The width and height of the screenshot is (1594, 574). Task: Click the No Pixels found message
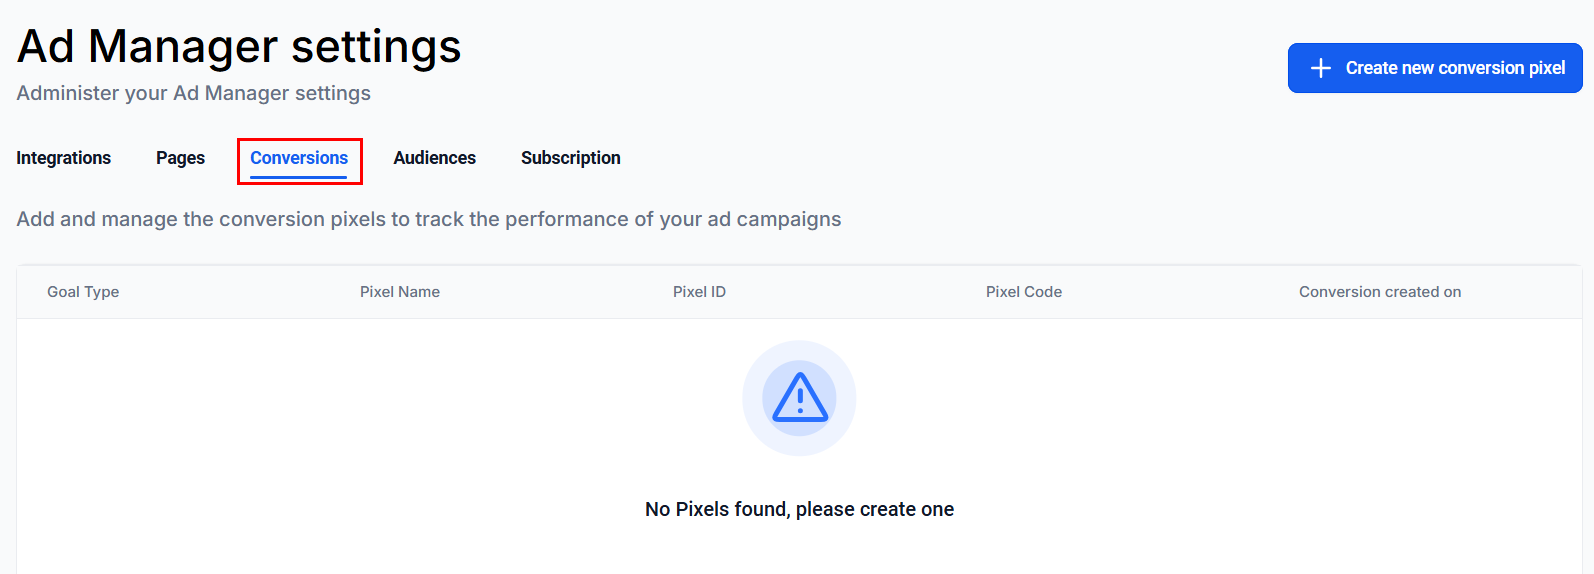coord(799,509)
